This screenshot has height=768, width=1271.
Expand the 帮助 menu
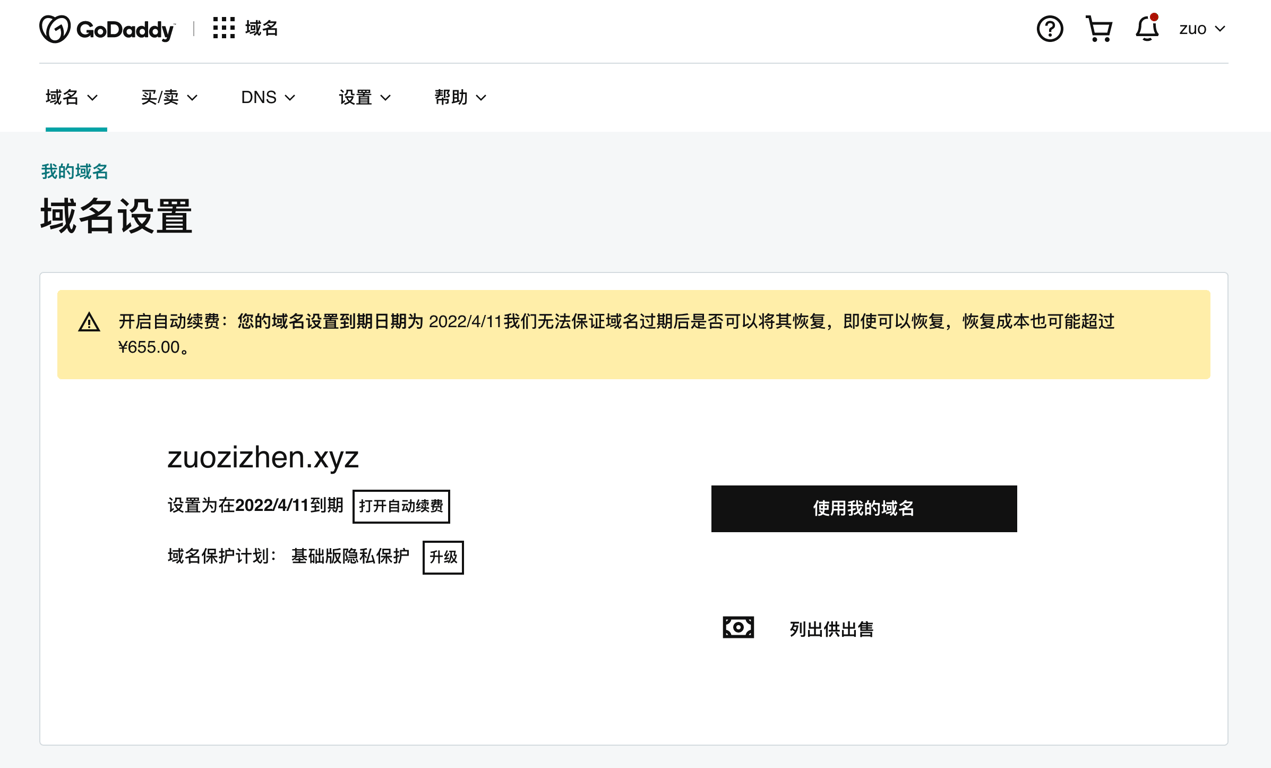point(460,97)
